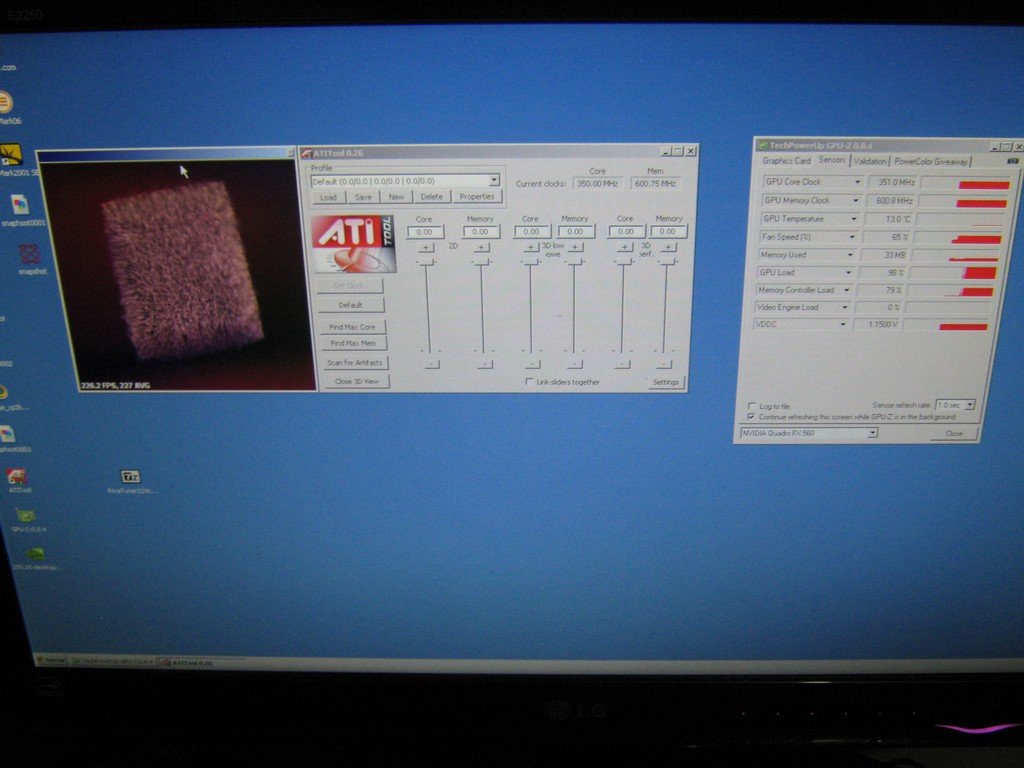This screenshot has width=1024, height=768.
Task: Open the ATITool desktop shortcut icon
Action: [x=17, y=476]
